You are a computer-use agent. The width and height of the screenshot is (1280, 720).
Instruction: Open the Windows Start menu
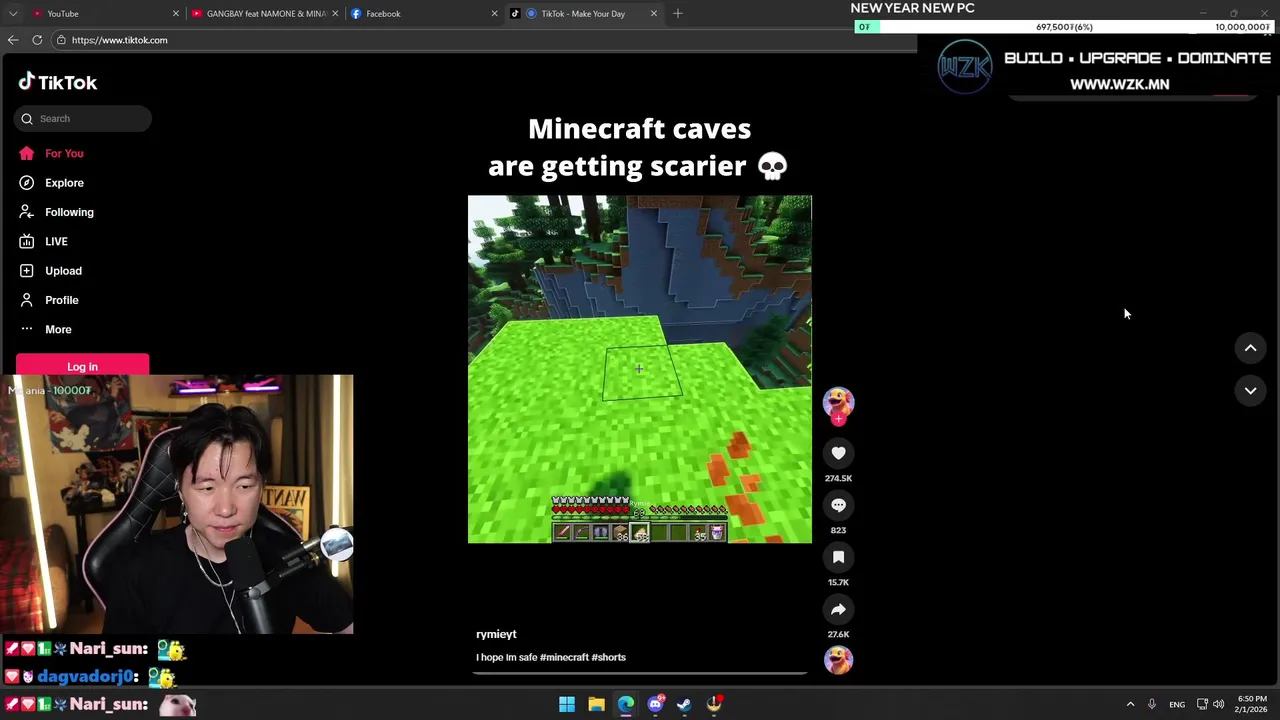[x=567, y=704]
